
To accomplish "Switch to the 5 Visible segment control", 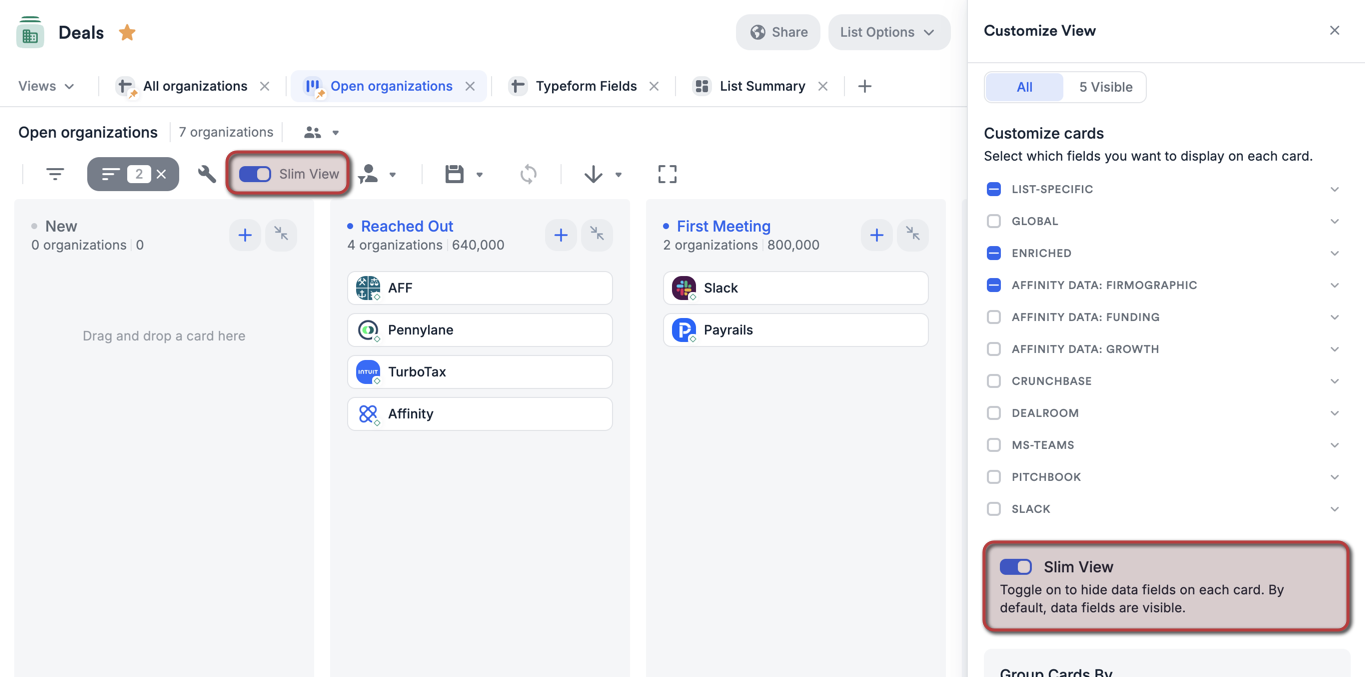I will (x=1104, y=86).
